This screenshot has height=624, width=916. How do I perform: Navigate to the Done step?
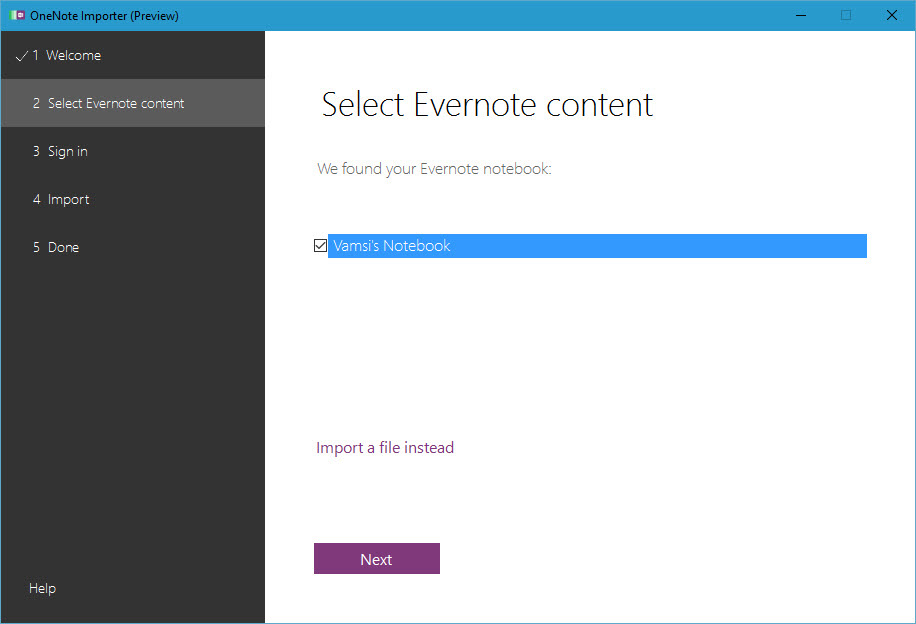62,247
